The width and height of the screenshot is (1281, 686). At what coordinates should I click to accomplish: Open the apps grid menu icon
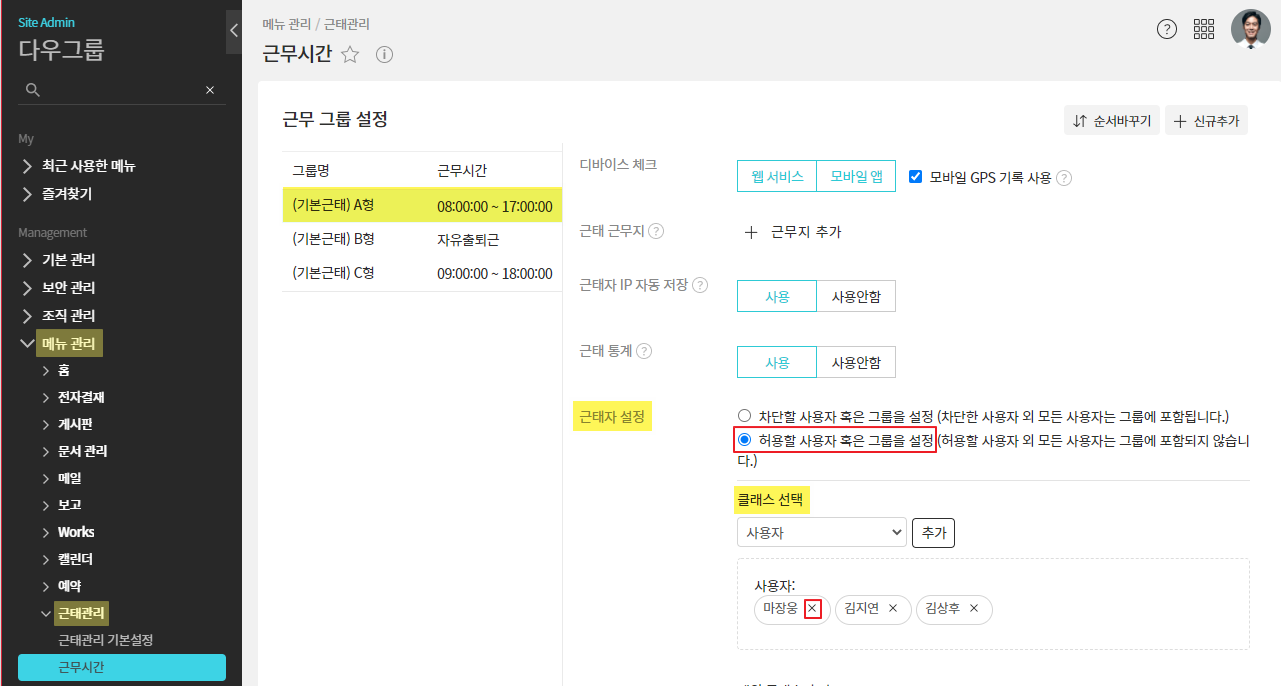tap(1204, 29)
